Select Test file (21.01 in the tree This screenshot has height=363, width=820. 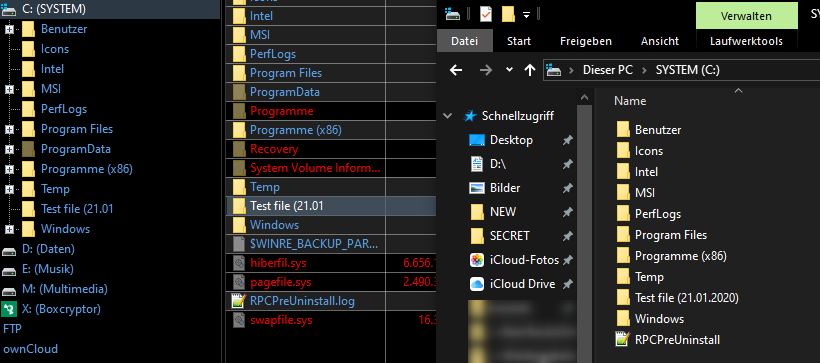point(77,209)
